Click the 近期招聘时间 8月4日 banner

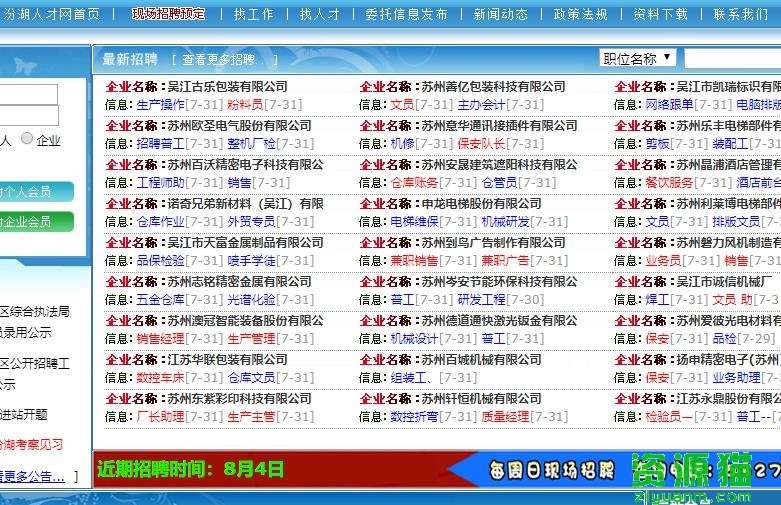pyautogui.click(x=191, y=469)
